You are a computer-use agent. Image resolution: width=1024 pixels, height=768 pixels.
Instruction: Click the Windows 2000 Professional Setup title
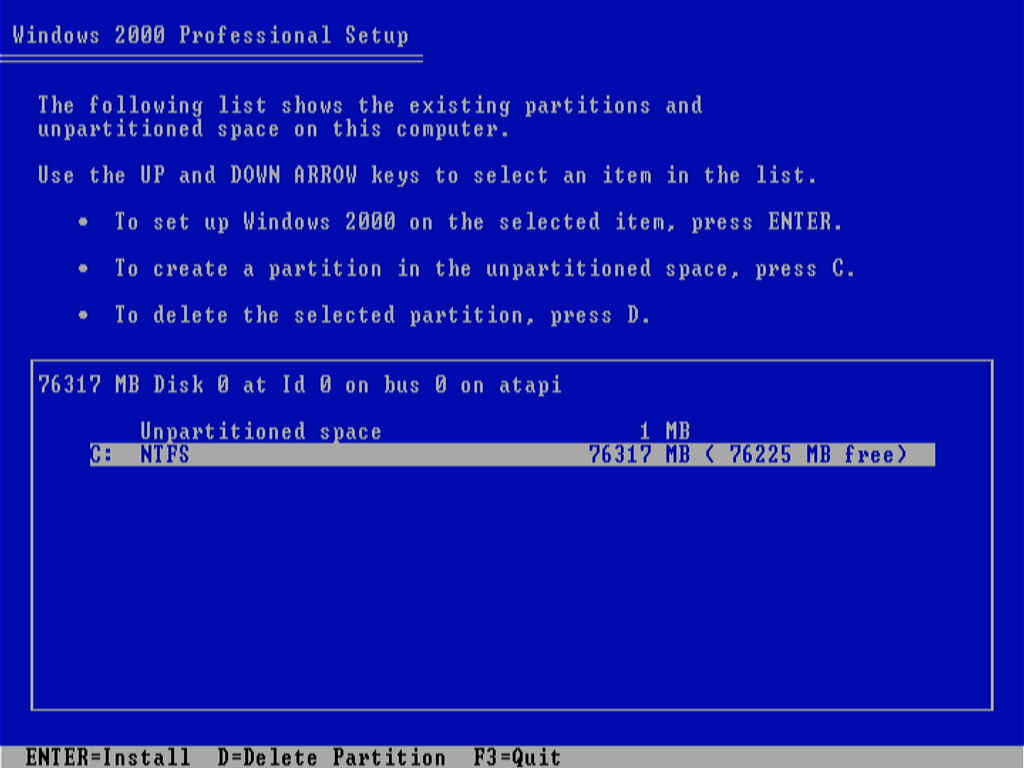(x=210, y=35)
